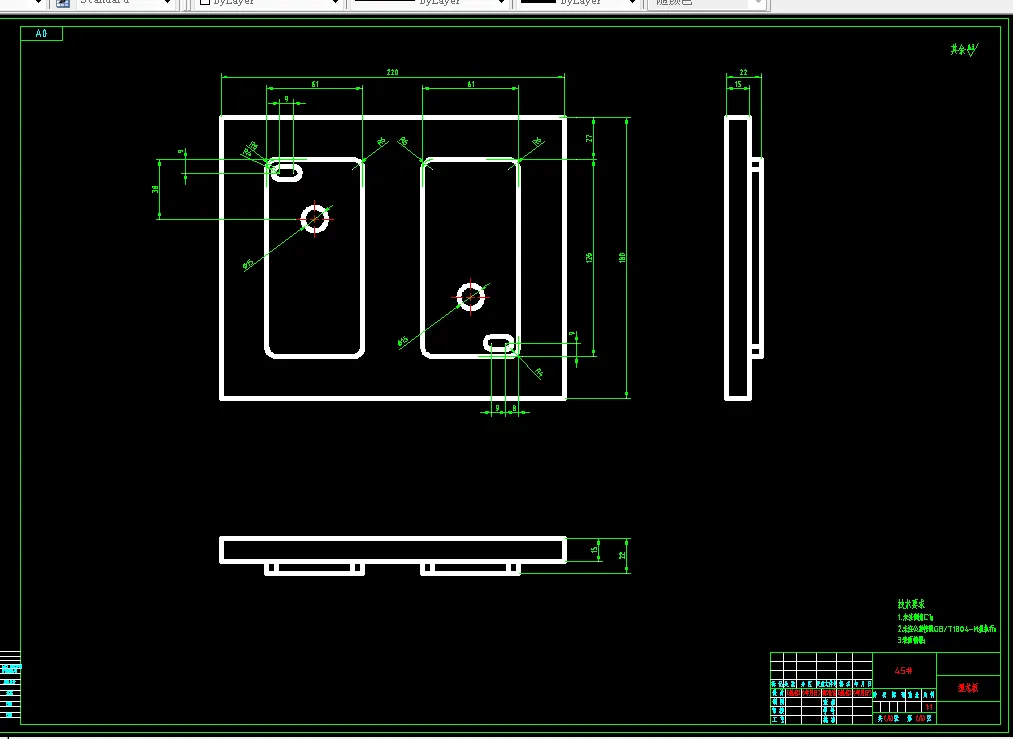This screenshot has height=739, width=1013.
Task: Pick the slot at top of left pocket
Action: [x=286, y=172]
